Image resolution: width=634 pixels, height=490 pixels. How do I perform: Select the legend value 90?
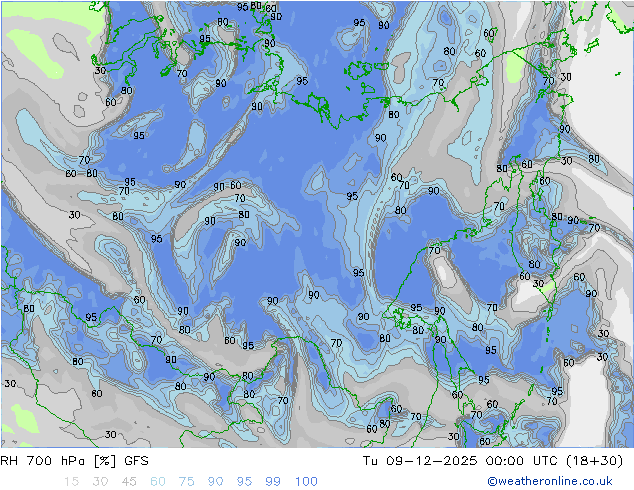215,481
